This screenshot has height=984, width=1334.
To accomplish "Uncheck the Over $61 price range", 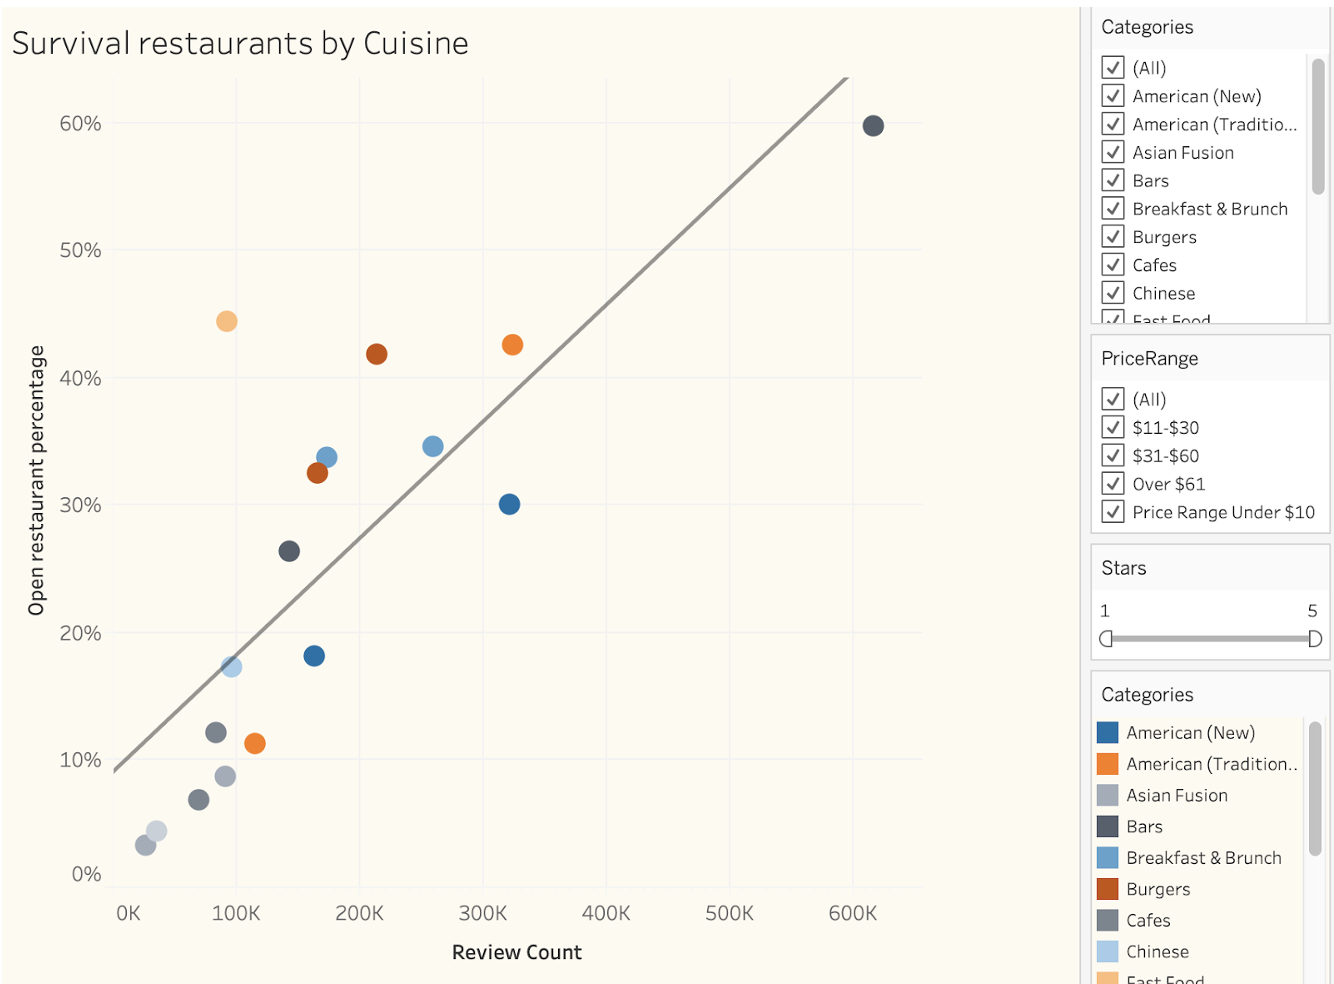I will (x=1112, y=483).
